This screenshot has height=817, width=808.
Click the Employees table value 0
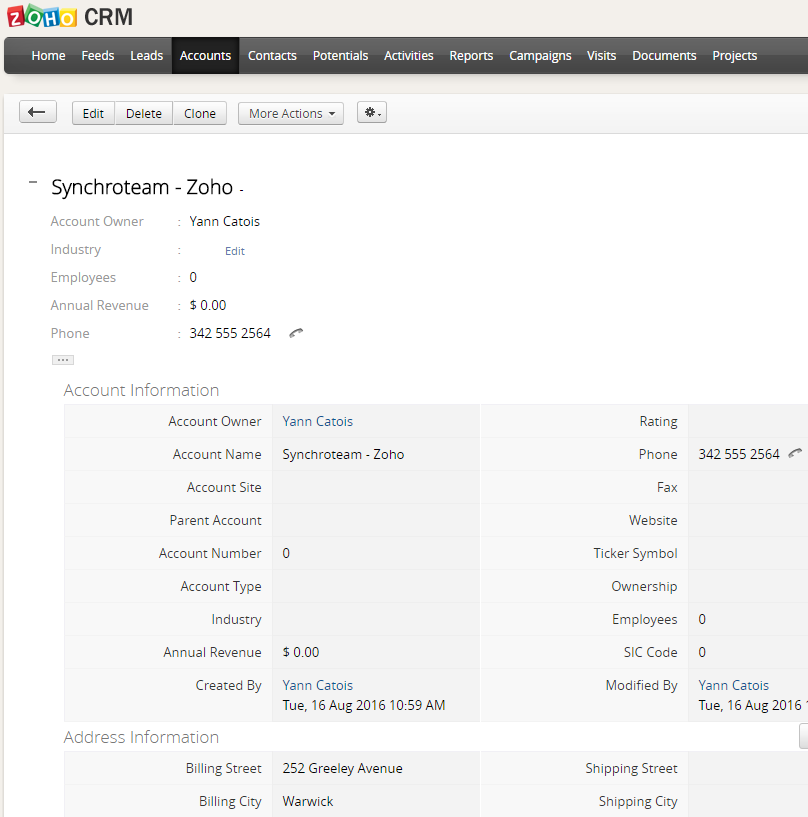click(702, 620)
